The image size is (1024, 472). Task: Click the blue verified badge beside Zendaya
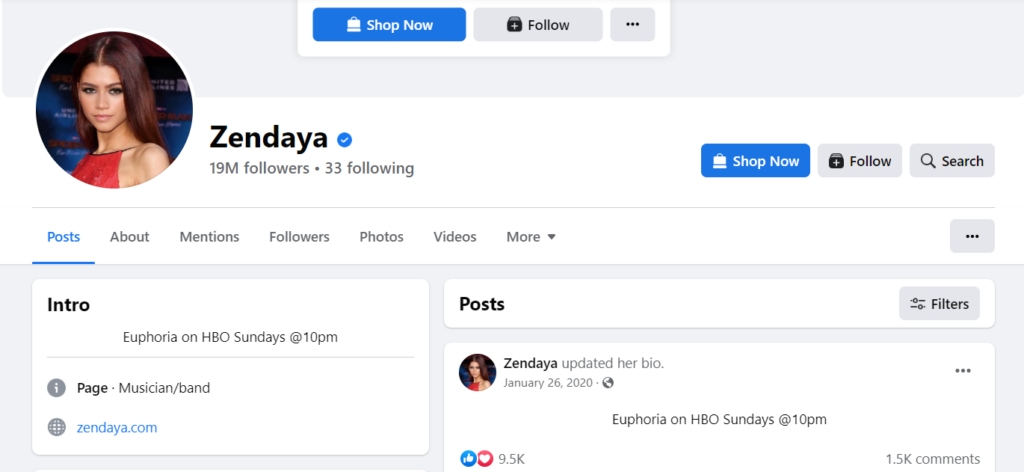[x=344, y=139]
